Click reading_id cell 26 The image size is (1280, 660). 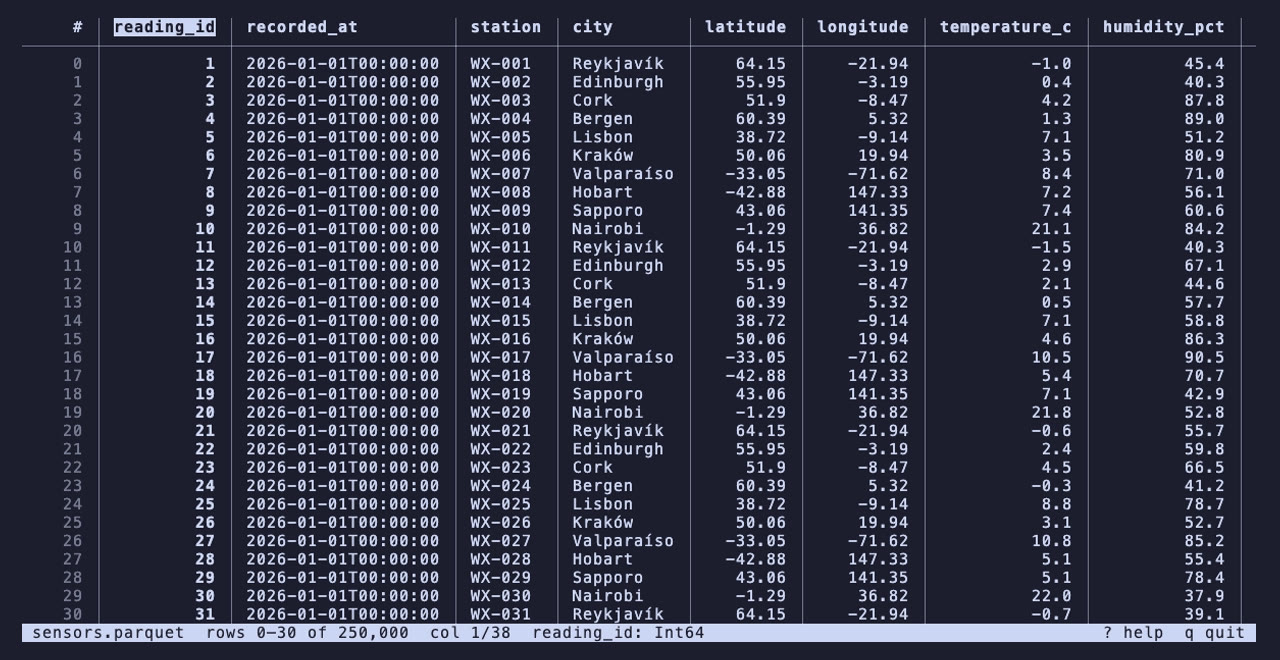tap(205, 522)
